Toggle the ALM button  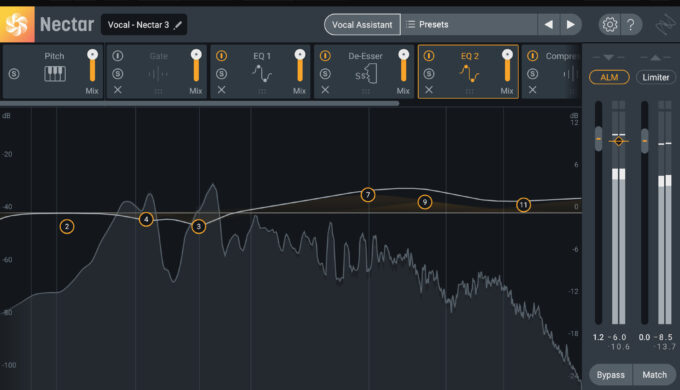[609, 77]
